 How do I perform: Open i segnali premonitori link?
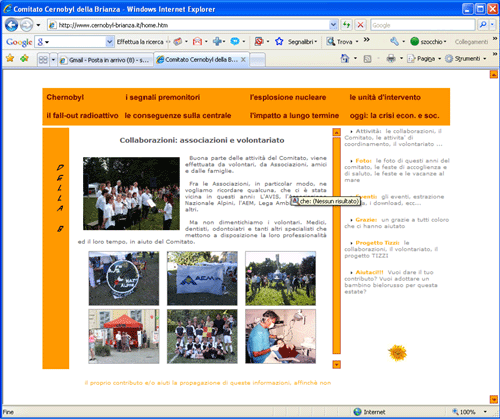(163, 97)
